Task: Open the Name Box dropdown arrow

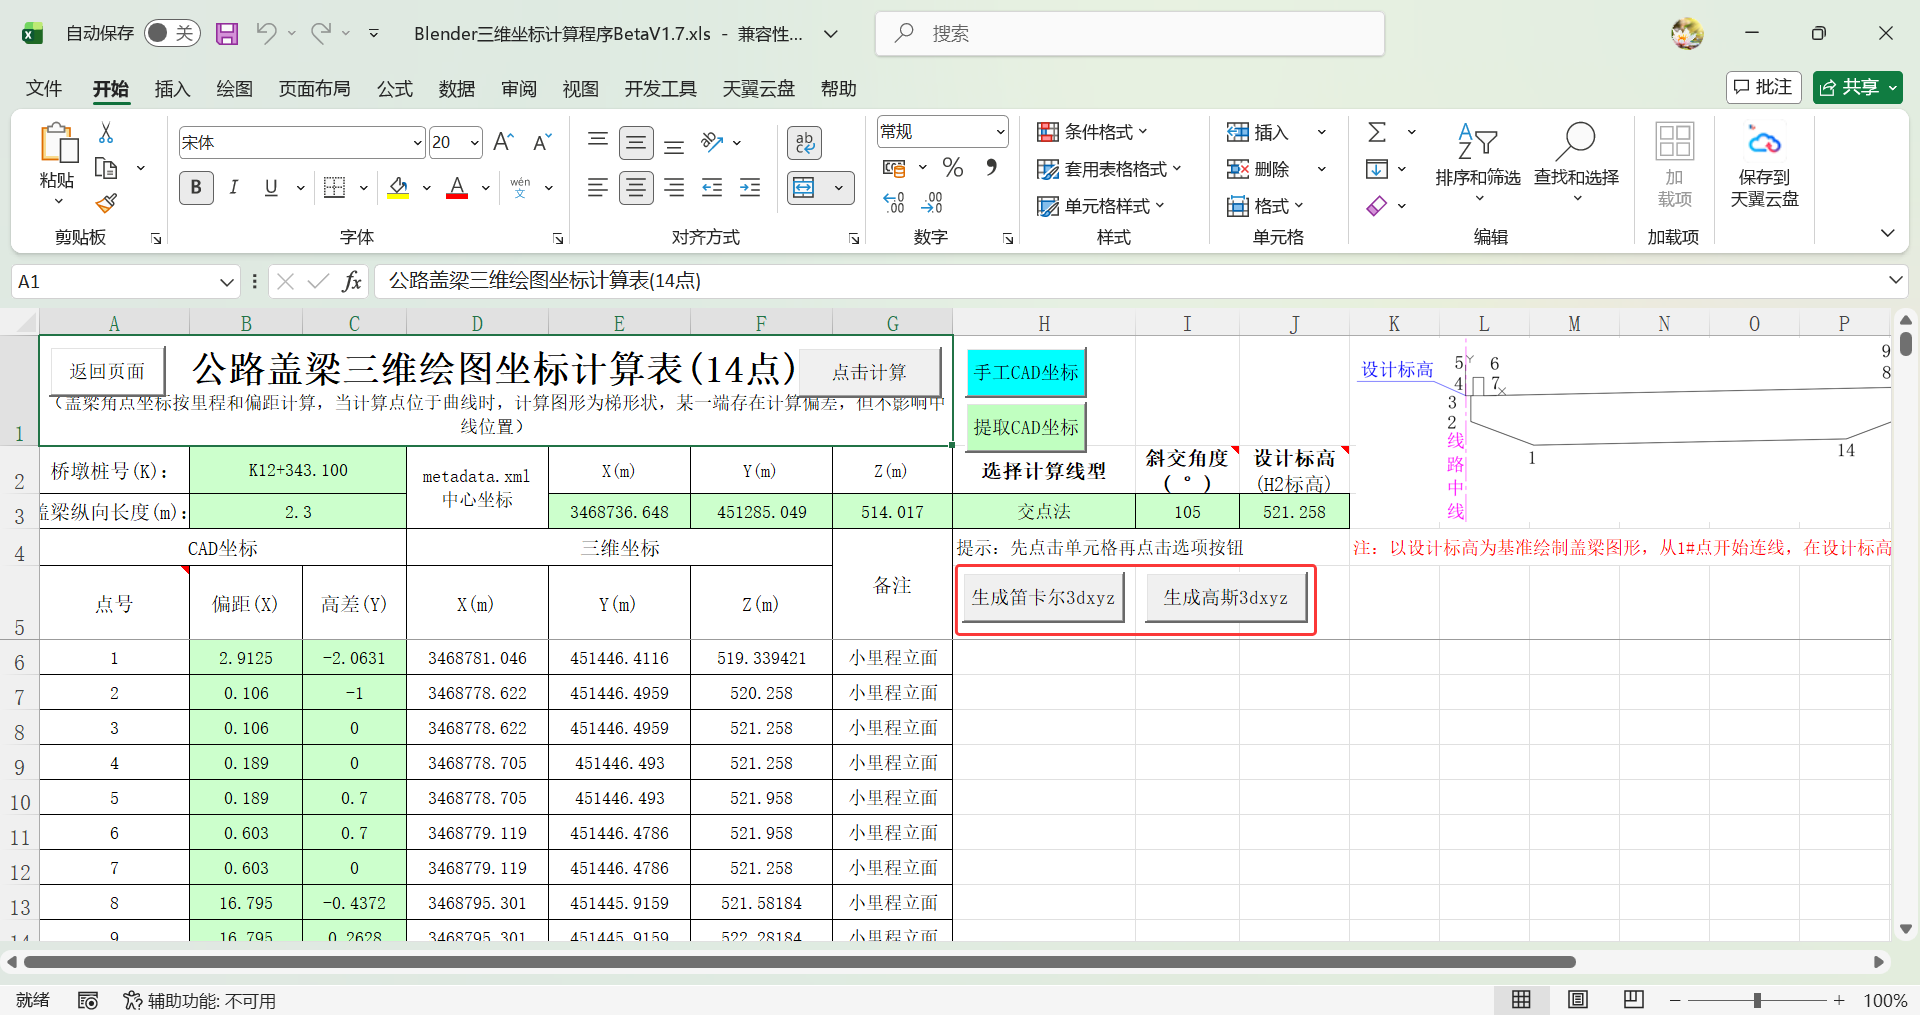Action: pos(226,282)
